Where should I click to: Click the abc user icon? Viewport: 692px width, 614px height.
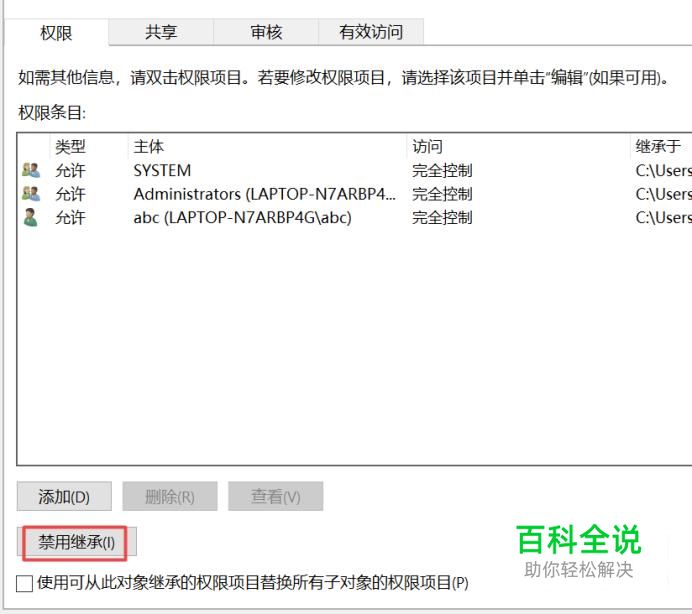[30, 217]
